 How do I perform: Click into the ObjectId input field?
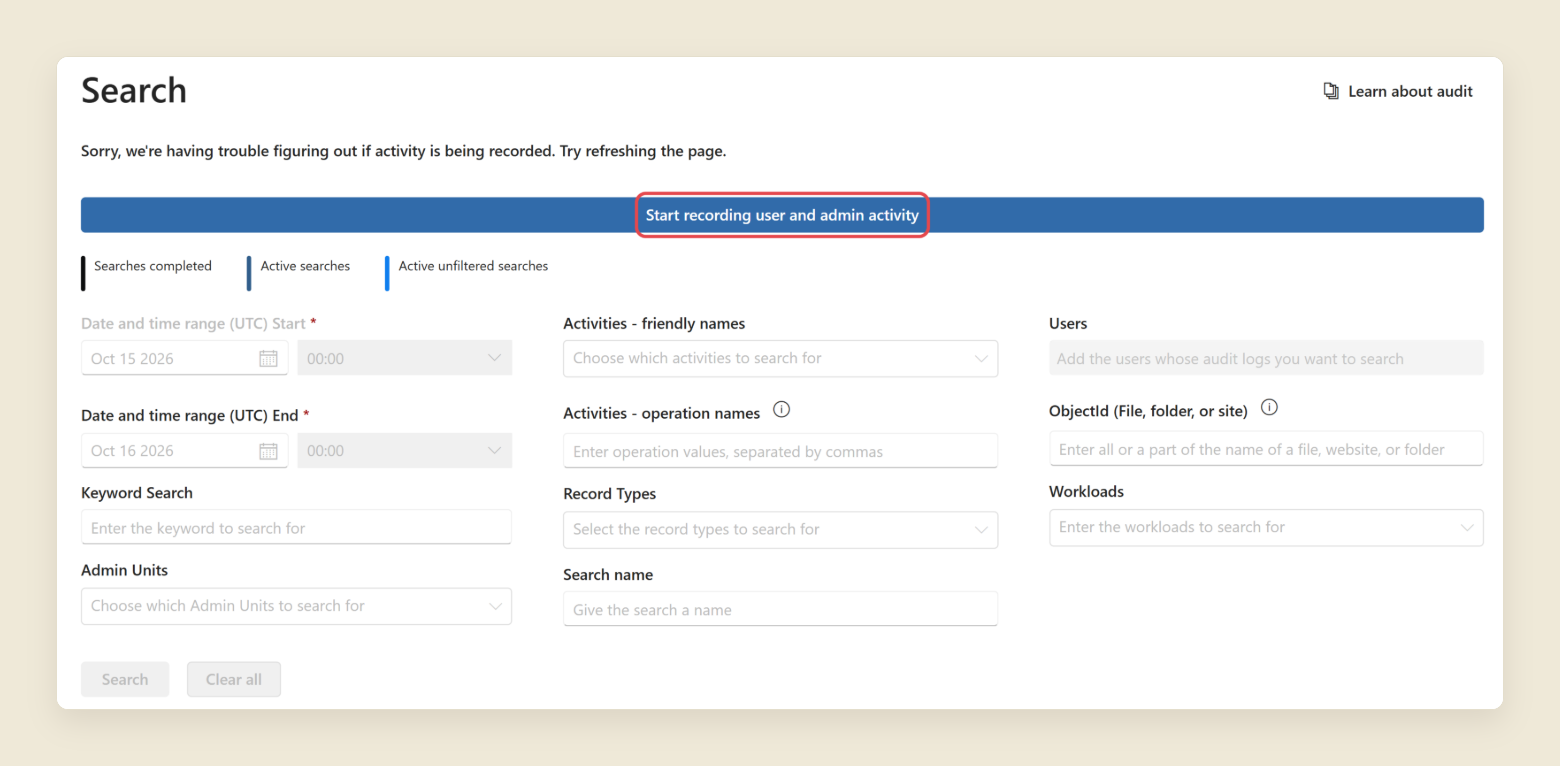pos(1266,449)
